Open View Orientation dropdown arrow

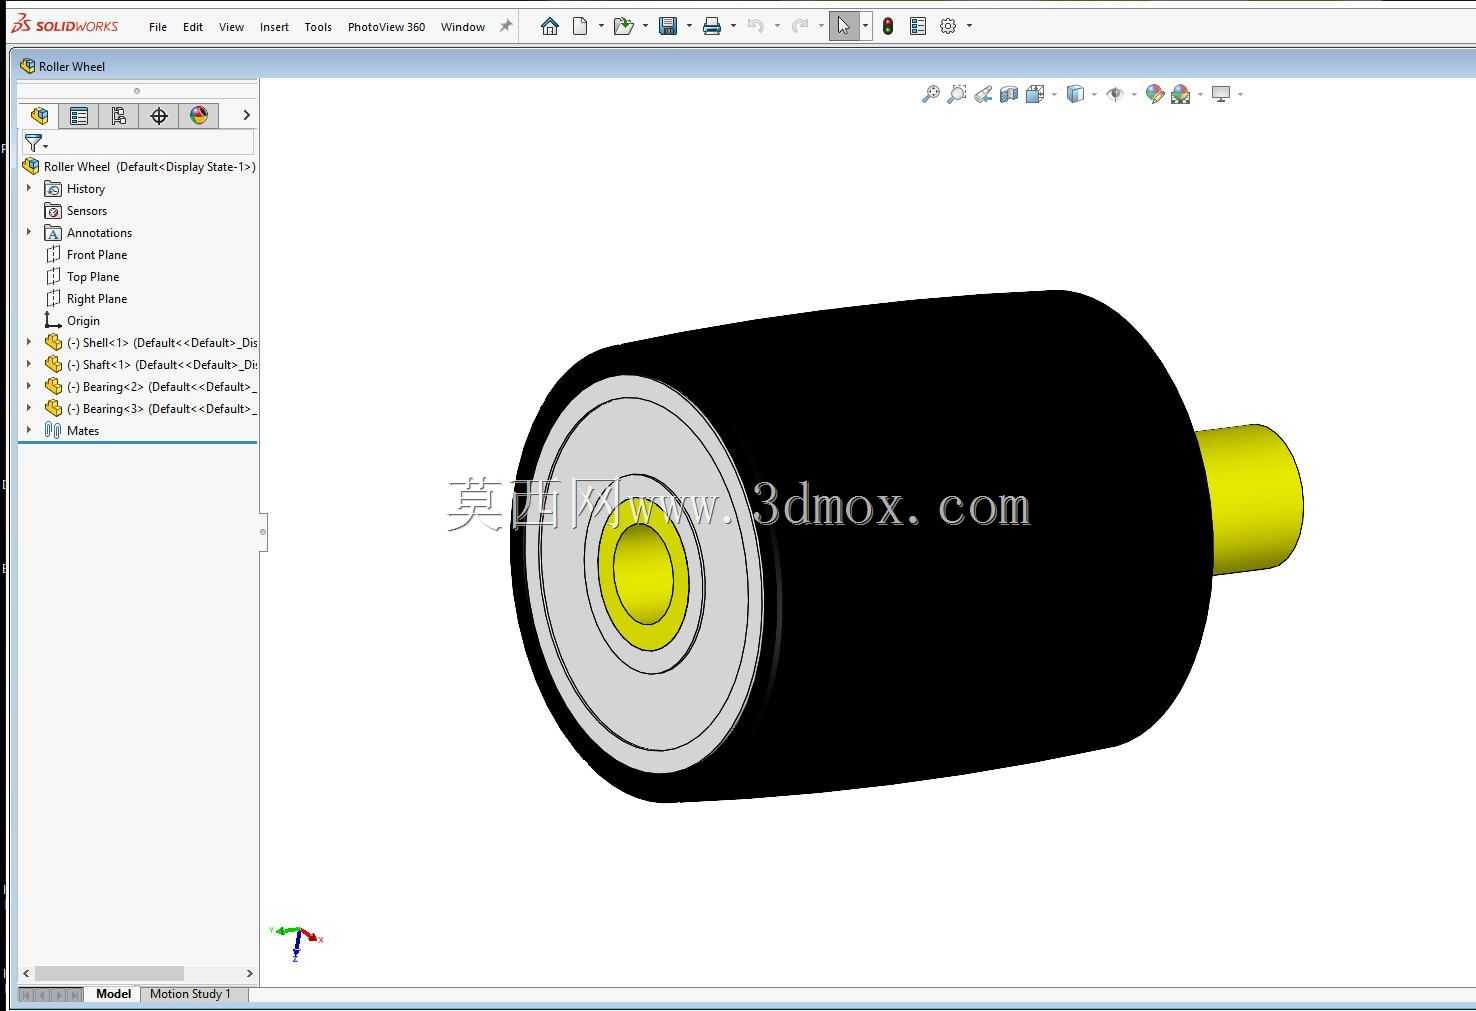1054,94
